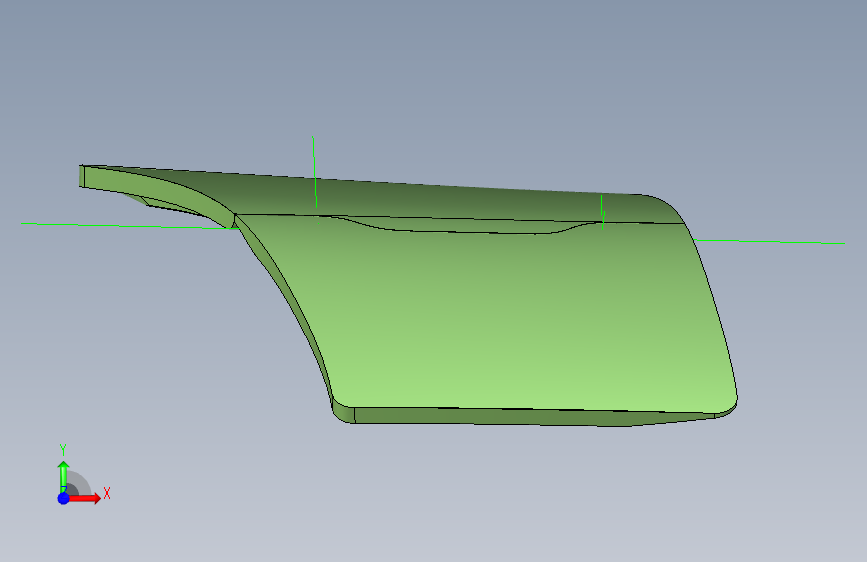Select the left end cap face of the model
867x562 pixels.
tap(82, 176)
